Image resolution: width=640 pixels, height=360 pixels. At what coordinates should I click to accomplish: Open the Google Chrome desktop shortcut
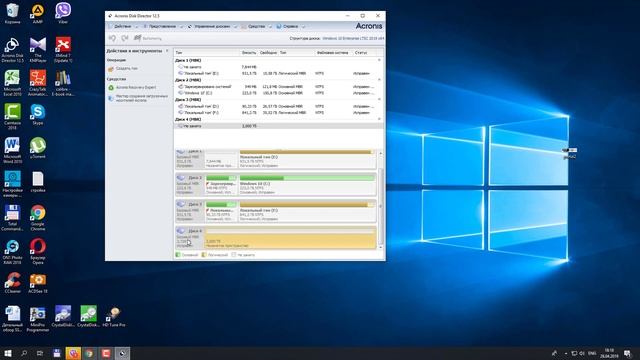(x=38, y=218)
